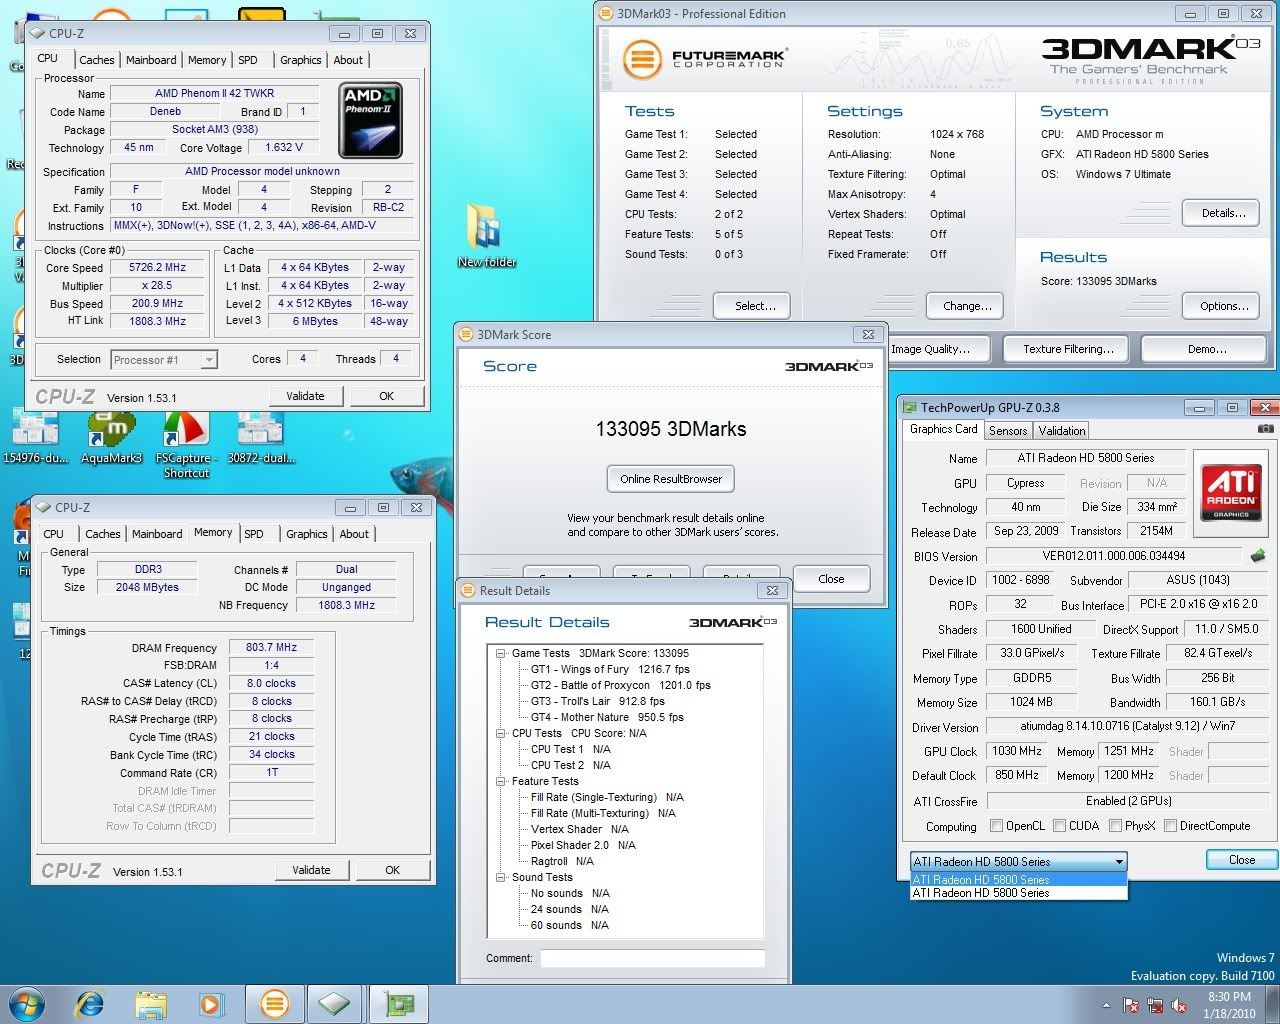Launch Internet Explorer from the taskbar
The height and width of the screenshot is (1024, 1280).
tap(90, 1004)
